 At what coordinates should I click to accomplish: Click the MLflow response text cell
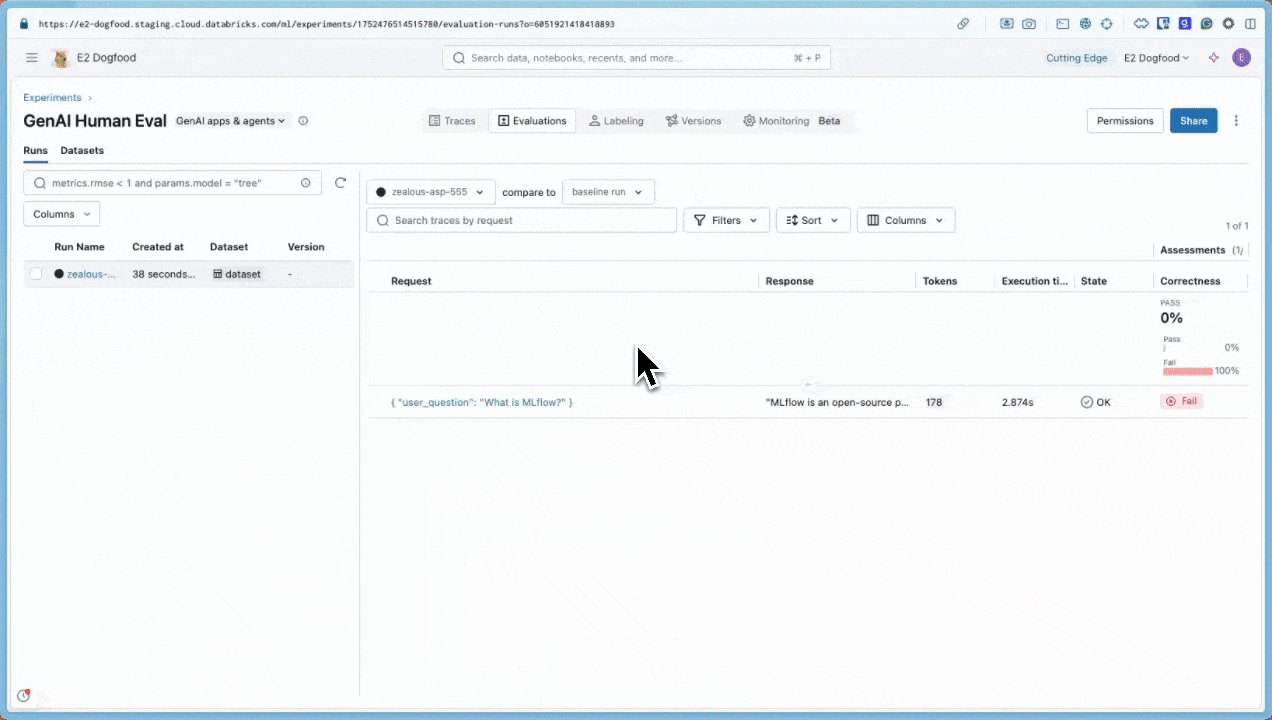click(837, 402)
